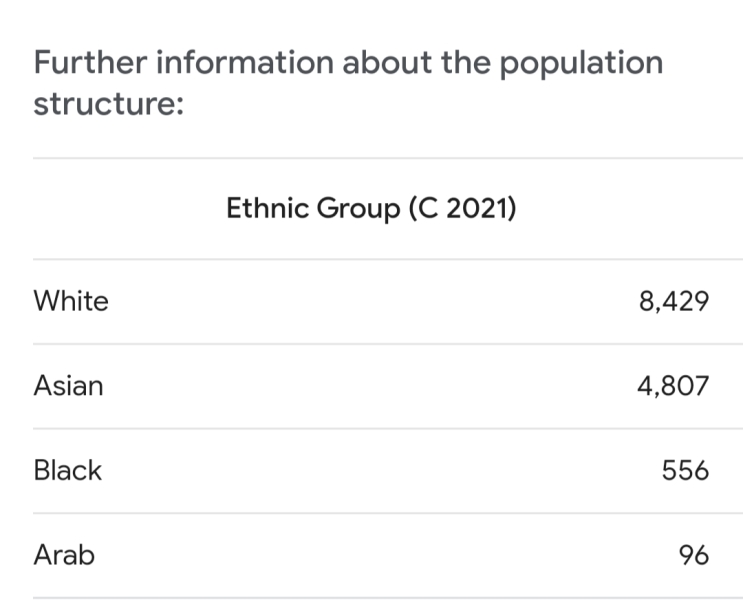Click the word "structure:" in the heading

pyautogui.click(x=108, y=105)
